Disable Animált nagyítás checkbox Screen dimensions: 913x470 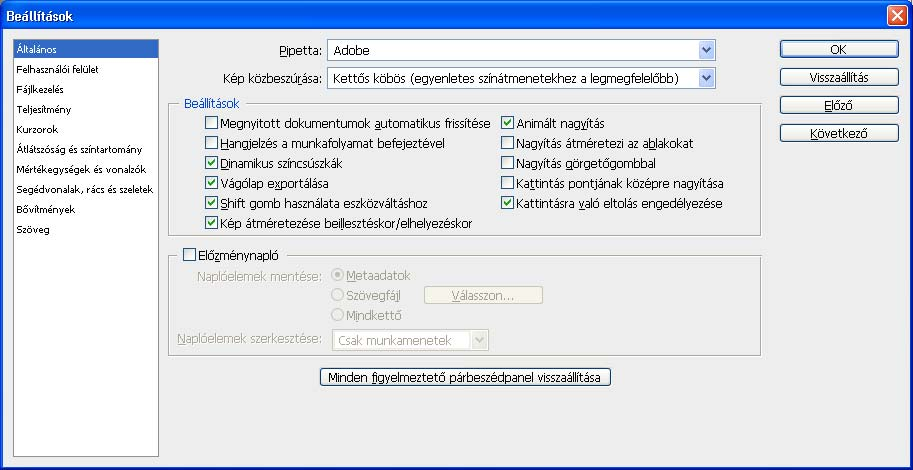pos(507,123)
